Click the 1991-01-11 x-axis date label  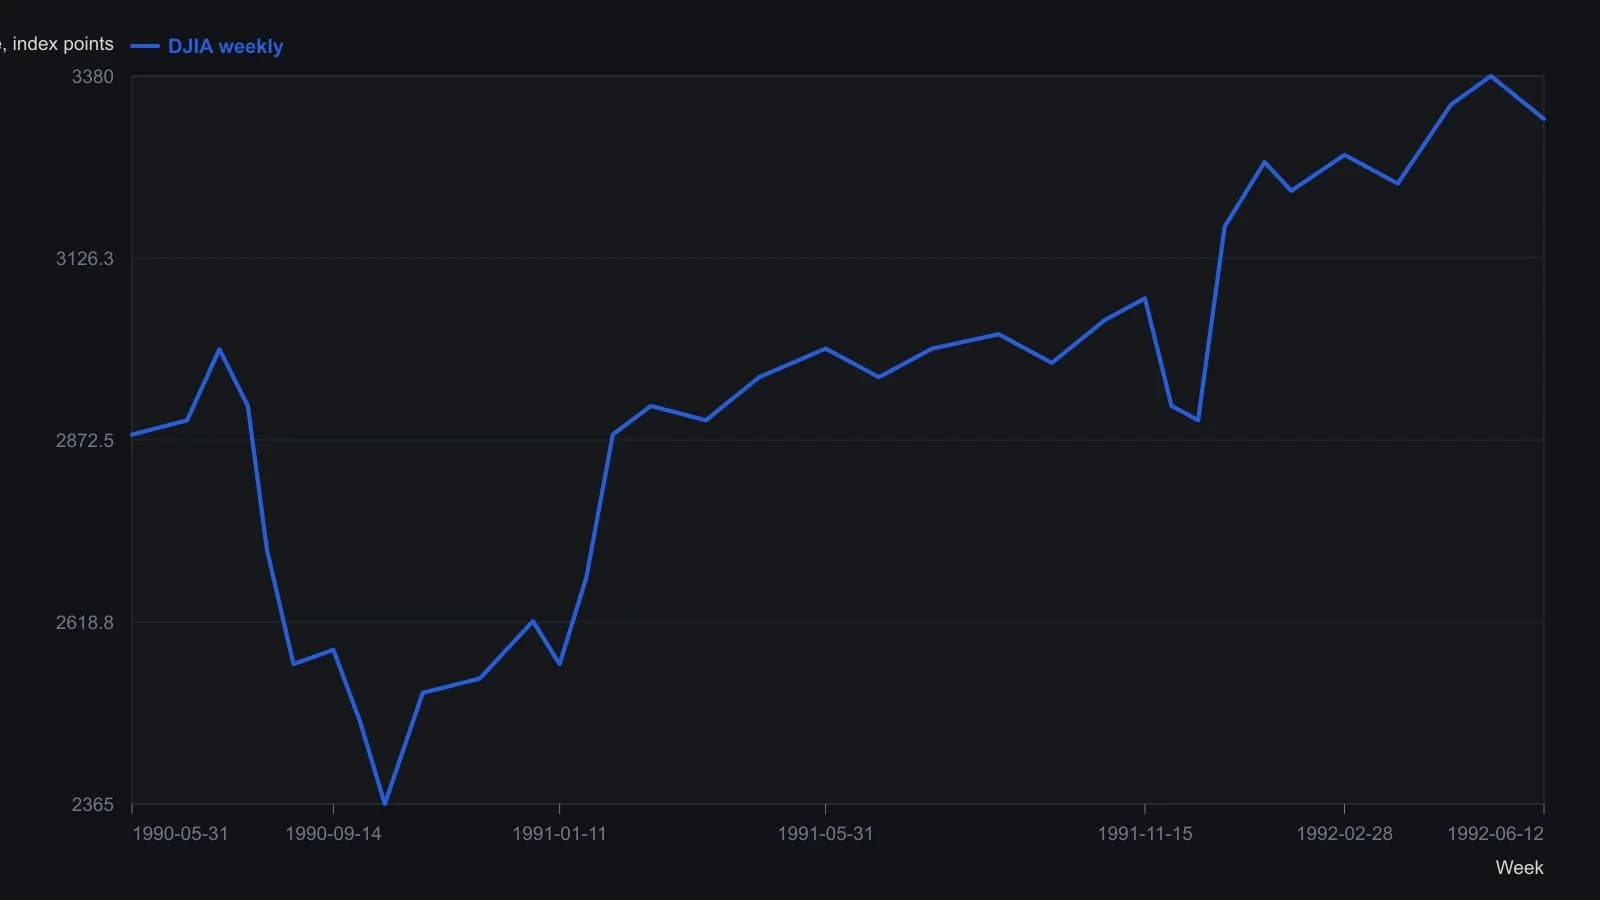point(559,834)
